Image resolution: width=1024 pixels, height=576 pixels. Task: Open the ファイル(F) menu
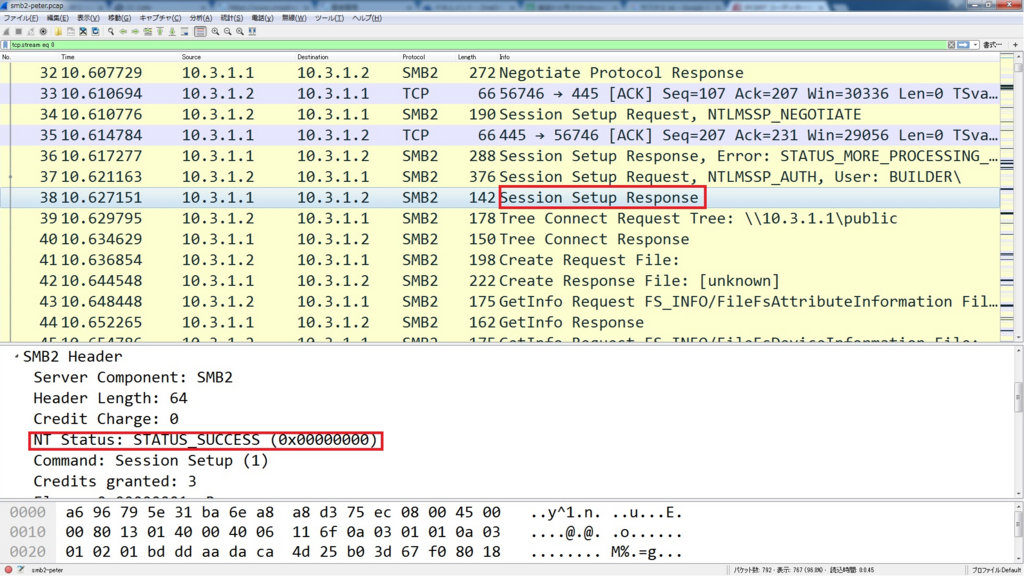pos(21,18)
